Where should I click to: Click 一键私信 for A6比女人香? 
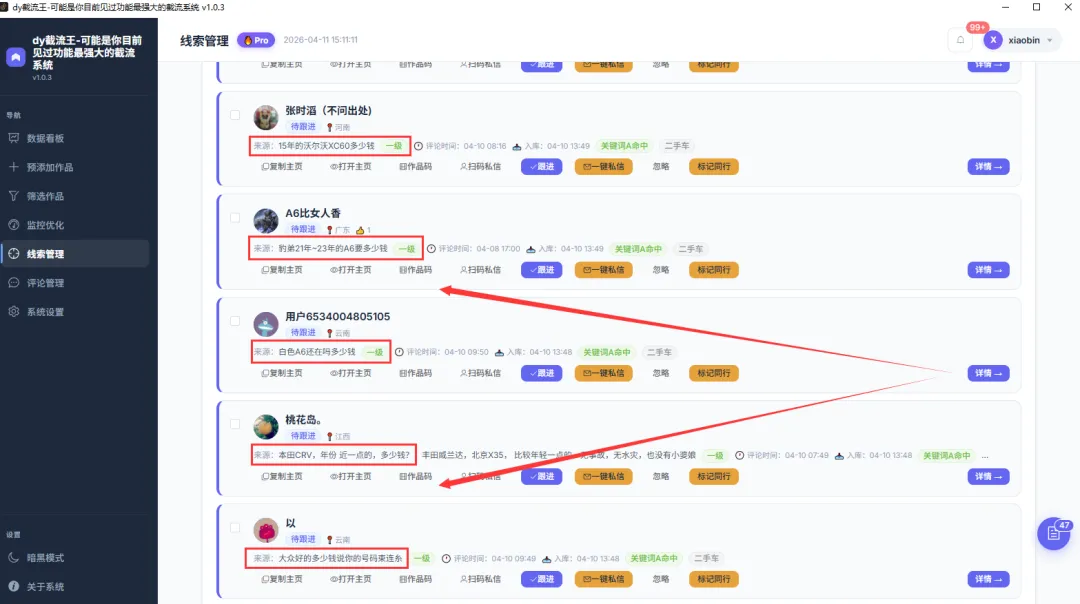(x=603, y=270)
